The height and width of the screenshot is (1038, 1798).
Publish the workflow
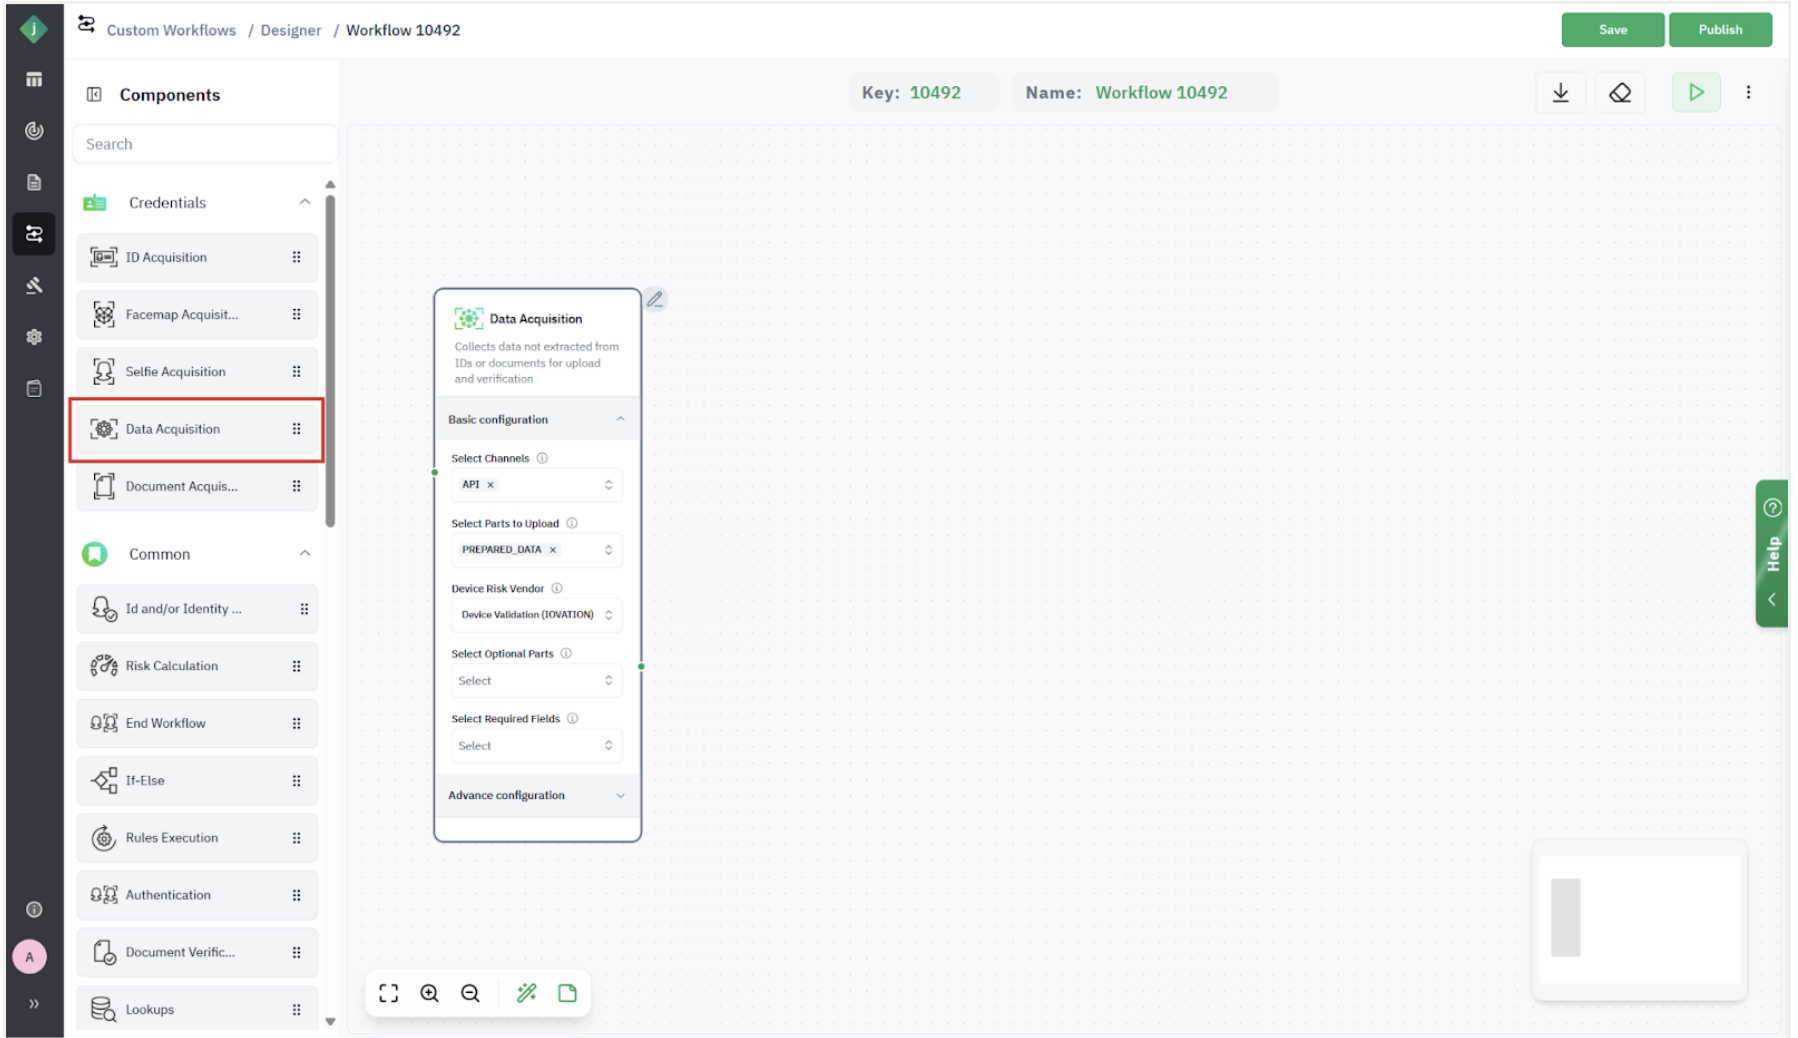click(1720, 29)
